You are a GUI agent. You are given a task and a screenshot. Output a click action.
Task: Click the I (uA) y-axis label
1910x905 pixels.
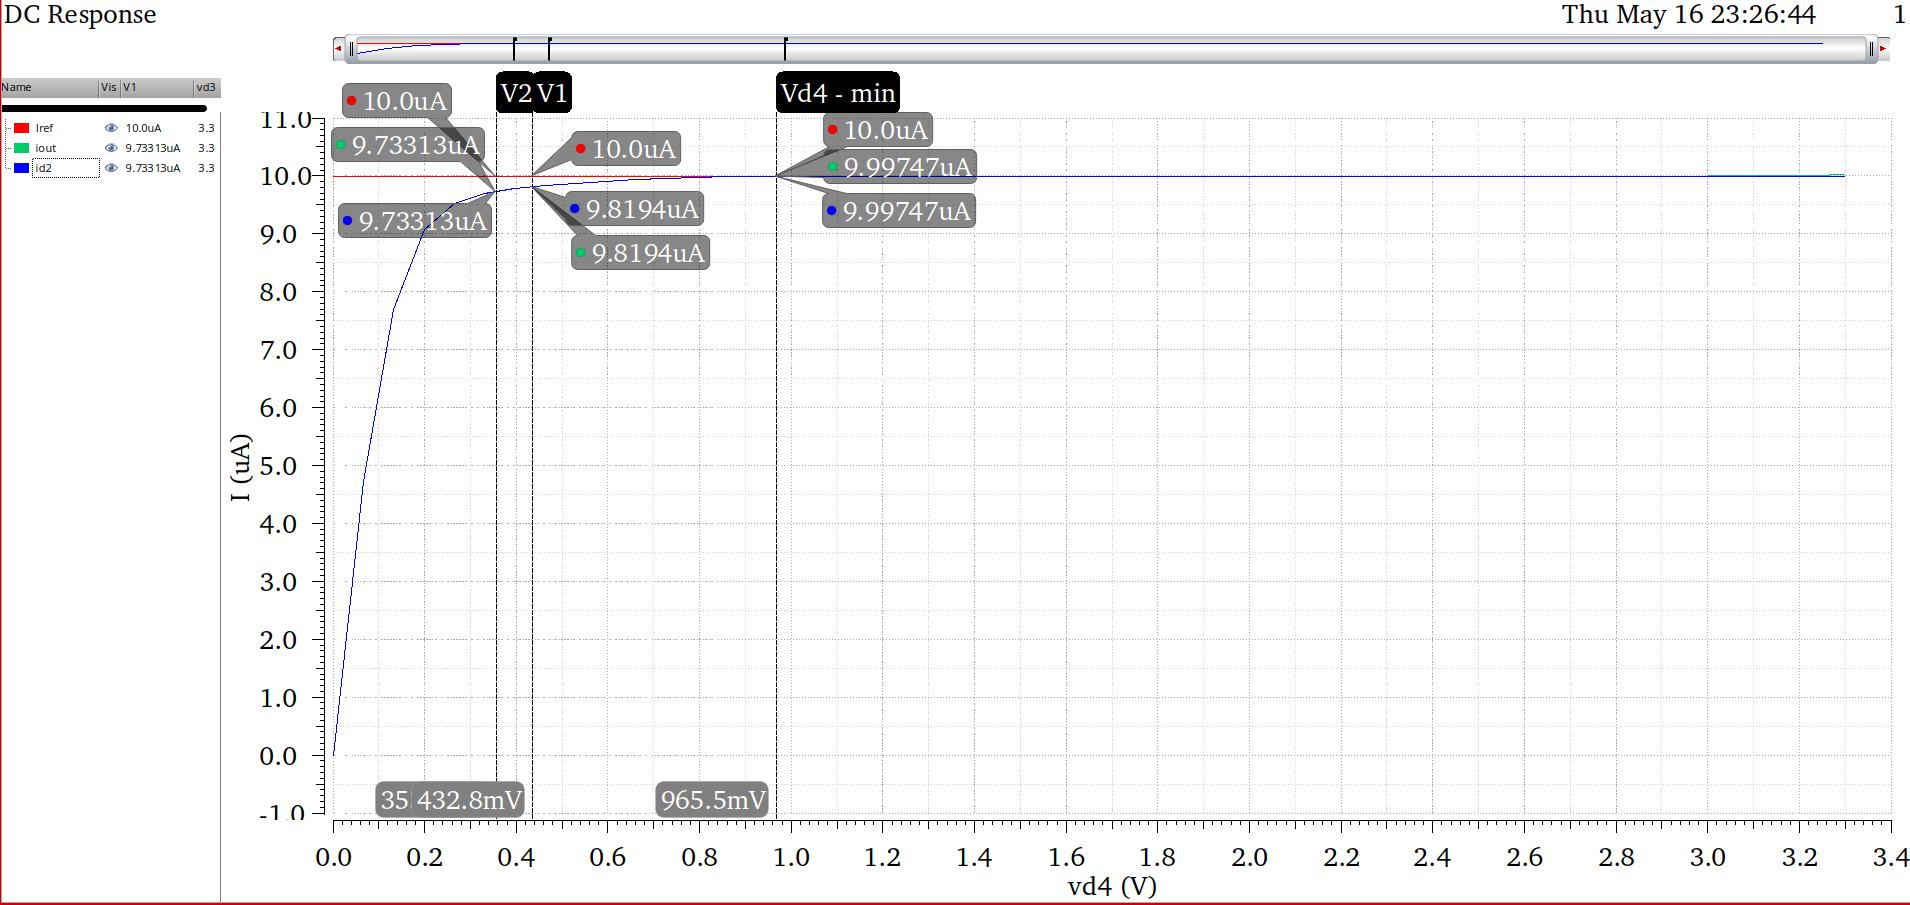tap(240, 467)
